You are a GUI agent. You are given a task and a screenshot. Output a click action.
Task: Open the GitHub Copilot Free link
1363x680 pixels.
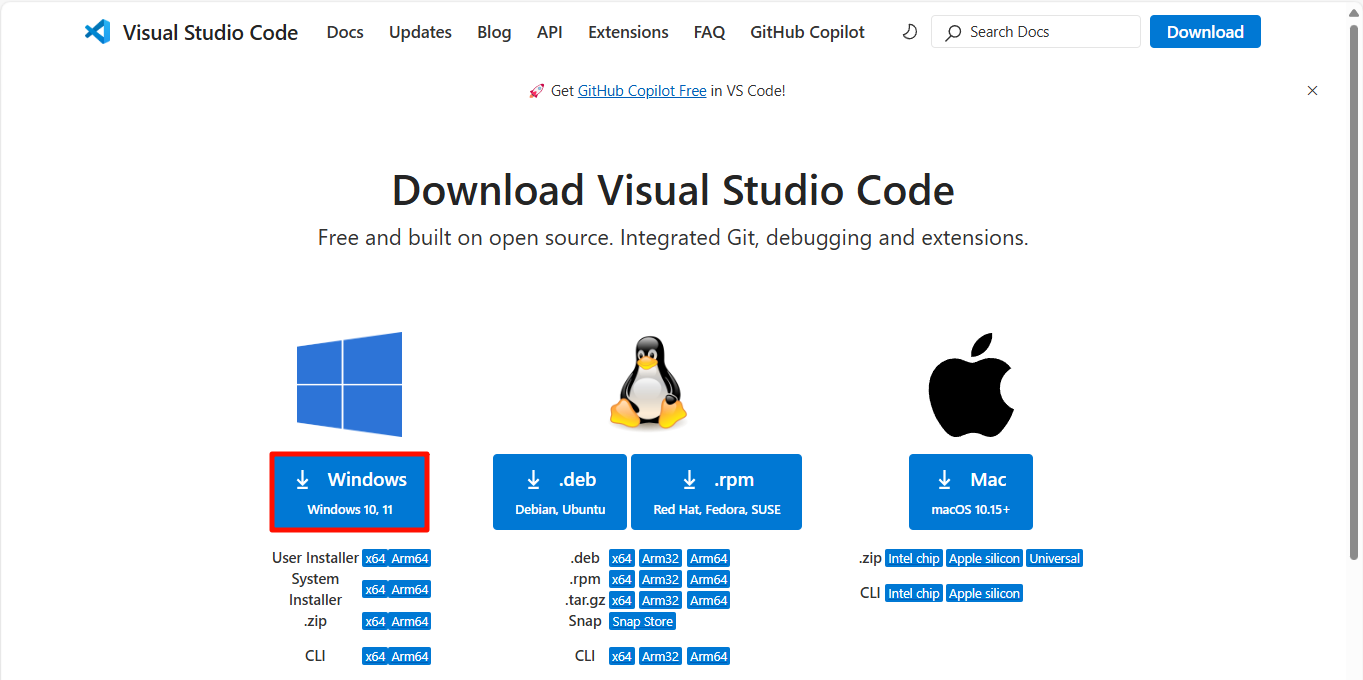[641, 90]
